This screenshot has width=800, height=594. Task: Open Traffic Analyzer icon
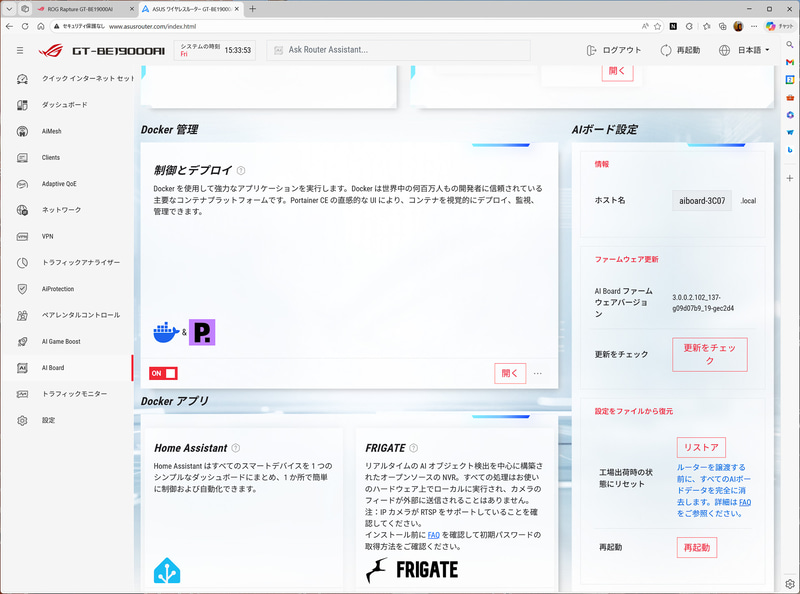[22, 262]
